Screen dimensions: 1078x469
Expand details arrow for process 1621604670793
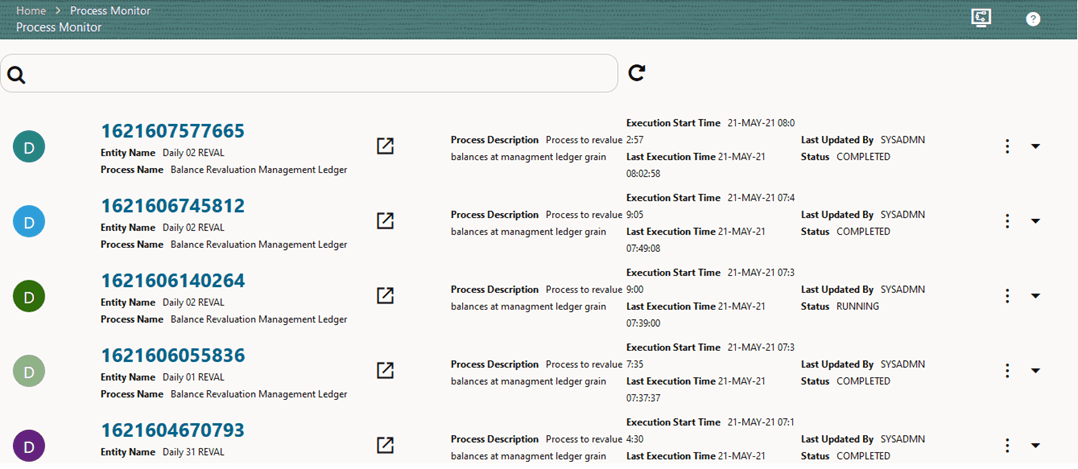(1035, 446)
